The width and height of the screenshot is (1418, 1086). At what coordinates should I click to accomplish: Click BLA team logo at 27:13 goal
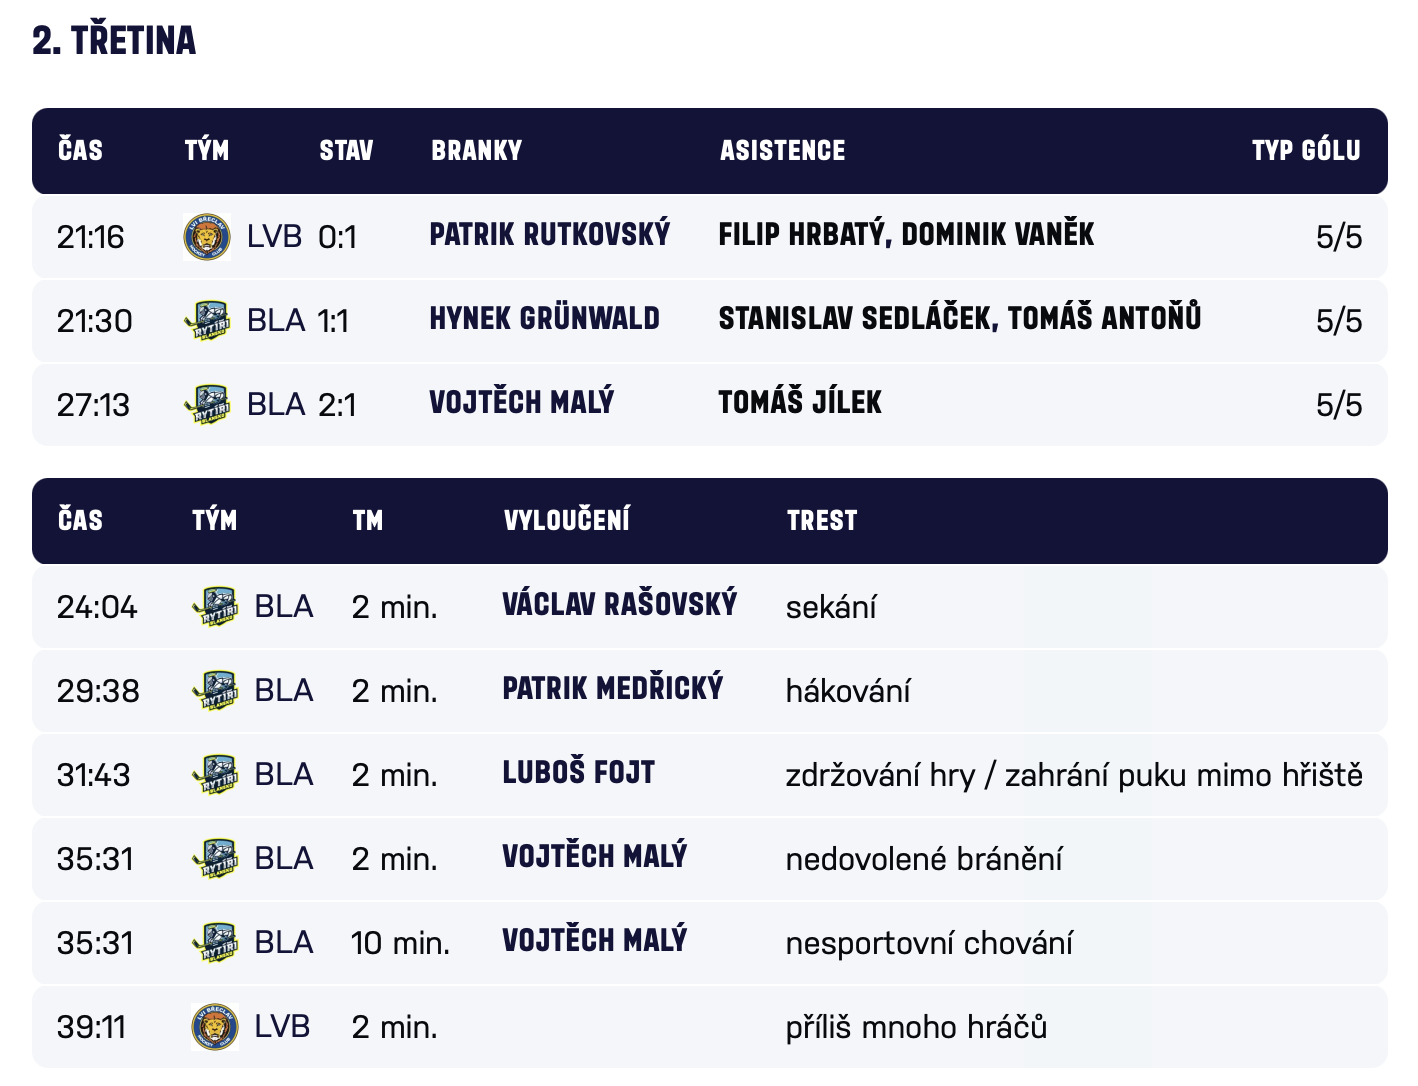click(x=208, y=405)
